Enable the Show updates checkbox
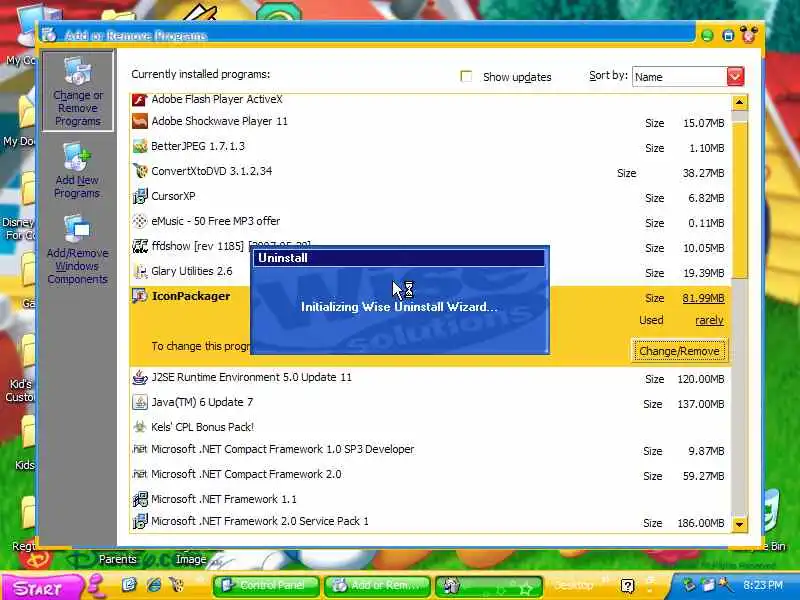The image size is (800, 600). (x=466, y=77)
